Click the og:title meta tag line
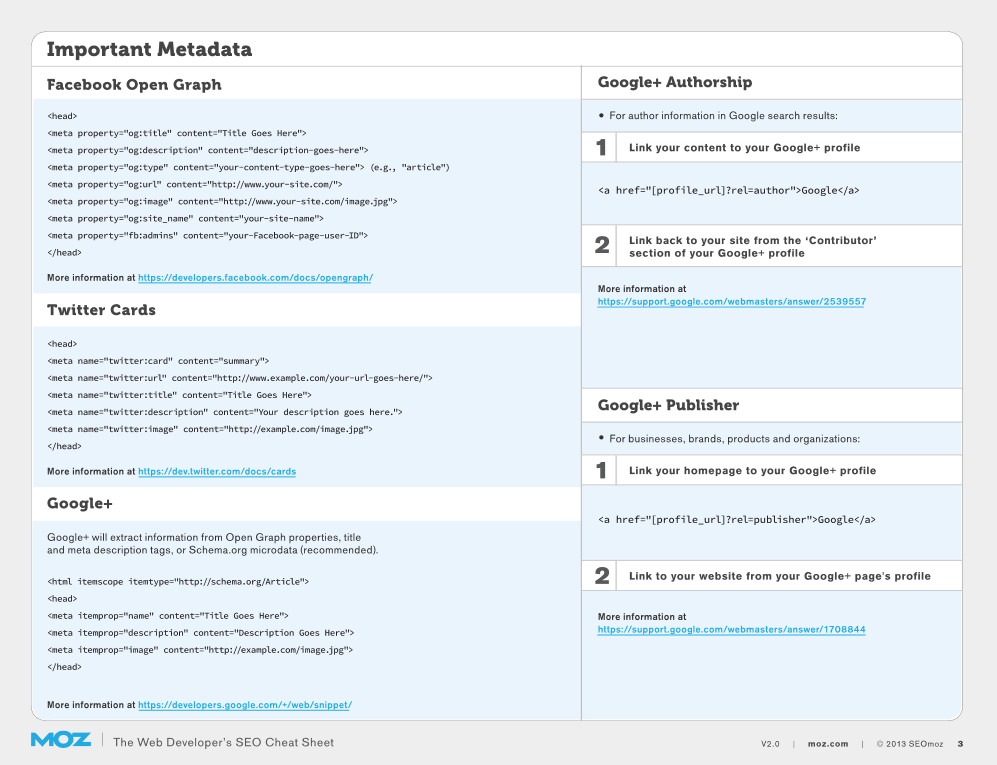997x765 pixels. [x=177, y=133]
